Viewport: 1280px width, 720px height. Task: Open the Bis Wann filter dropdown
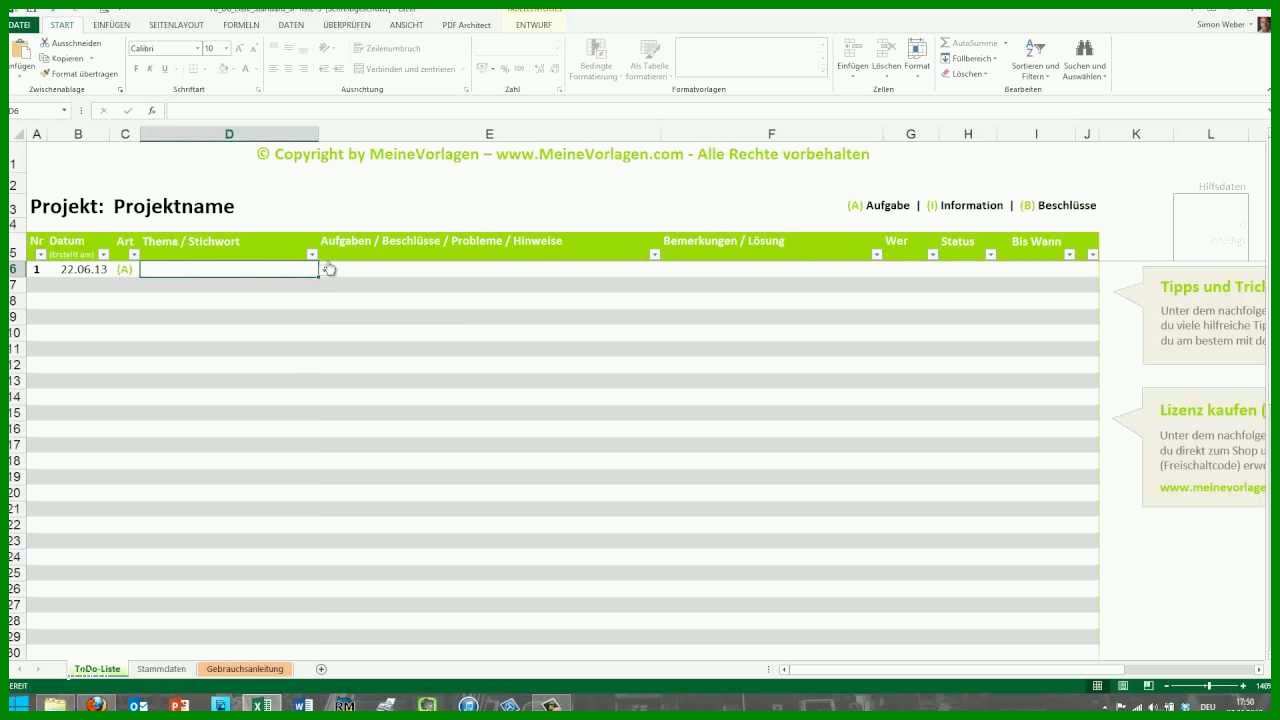pyautogui.click(x=1069, y=255)
